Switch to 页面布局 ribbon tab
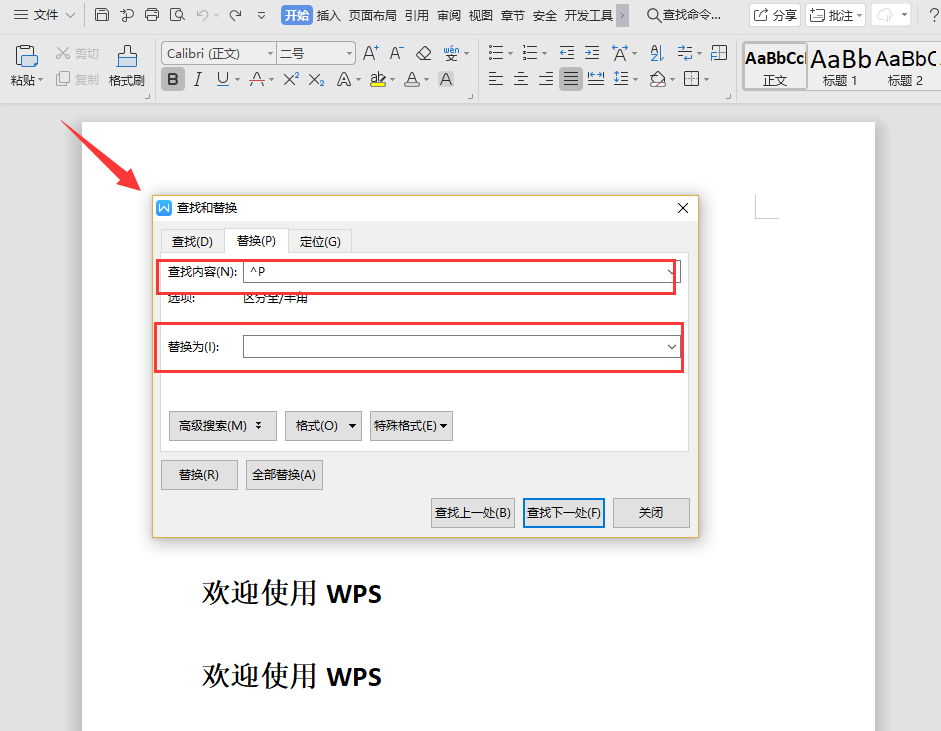Image resolution: width=941 pixels, height=731 pixels. click(372, 16)
